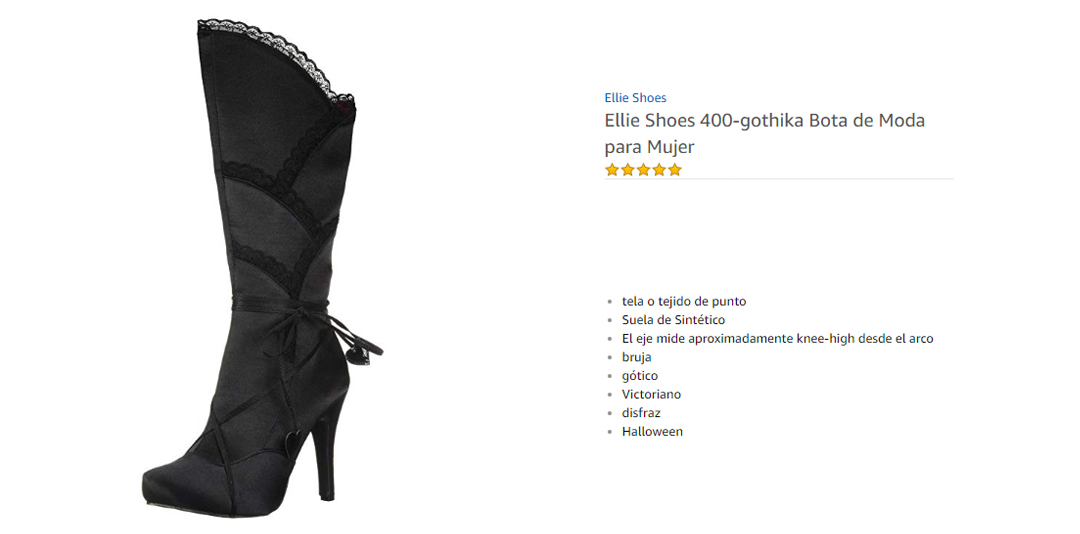
Task: Click the 'tela o tejido de punto' bullet
Action: pos(684,301)
